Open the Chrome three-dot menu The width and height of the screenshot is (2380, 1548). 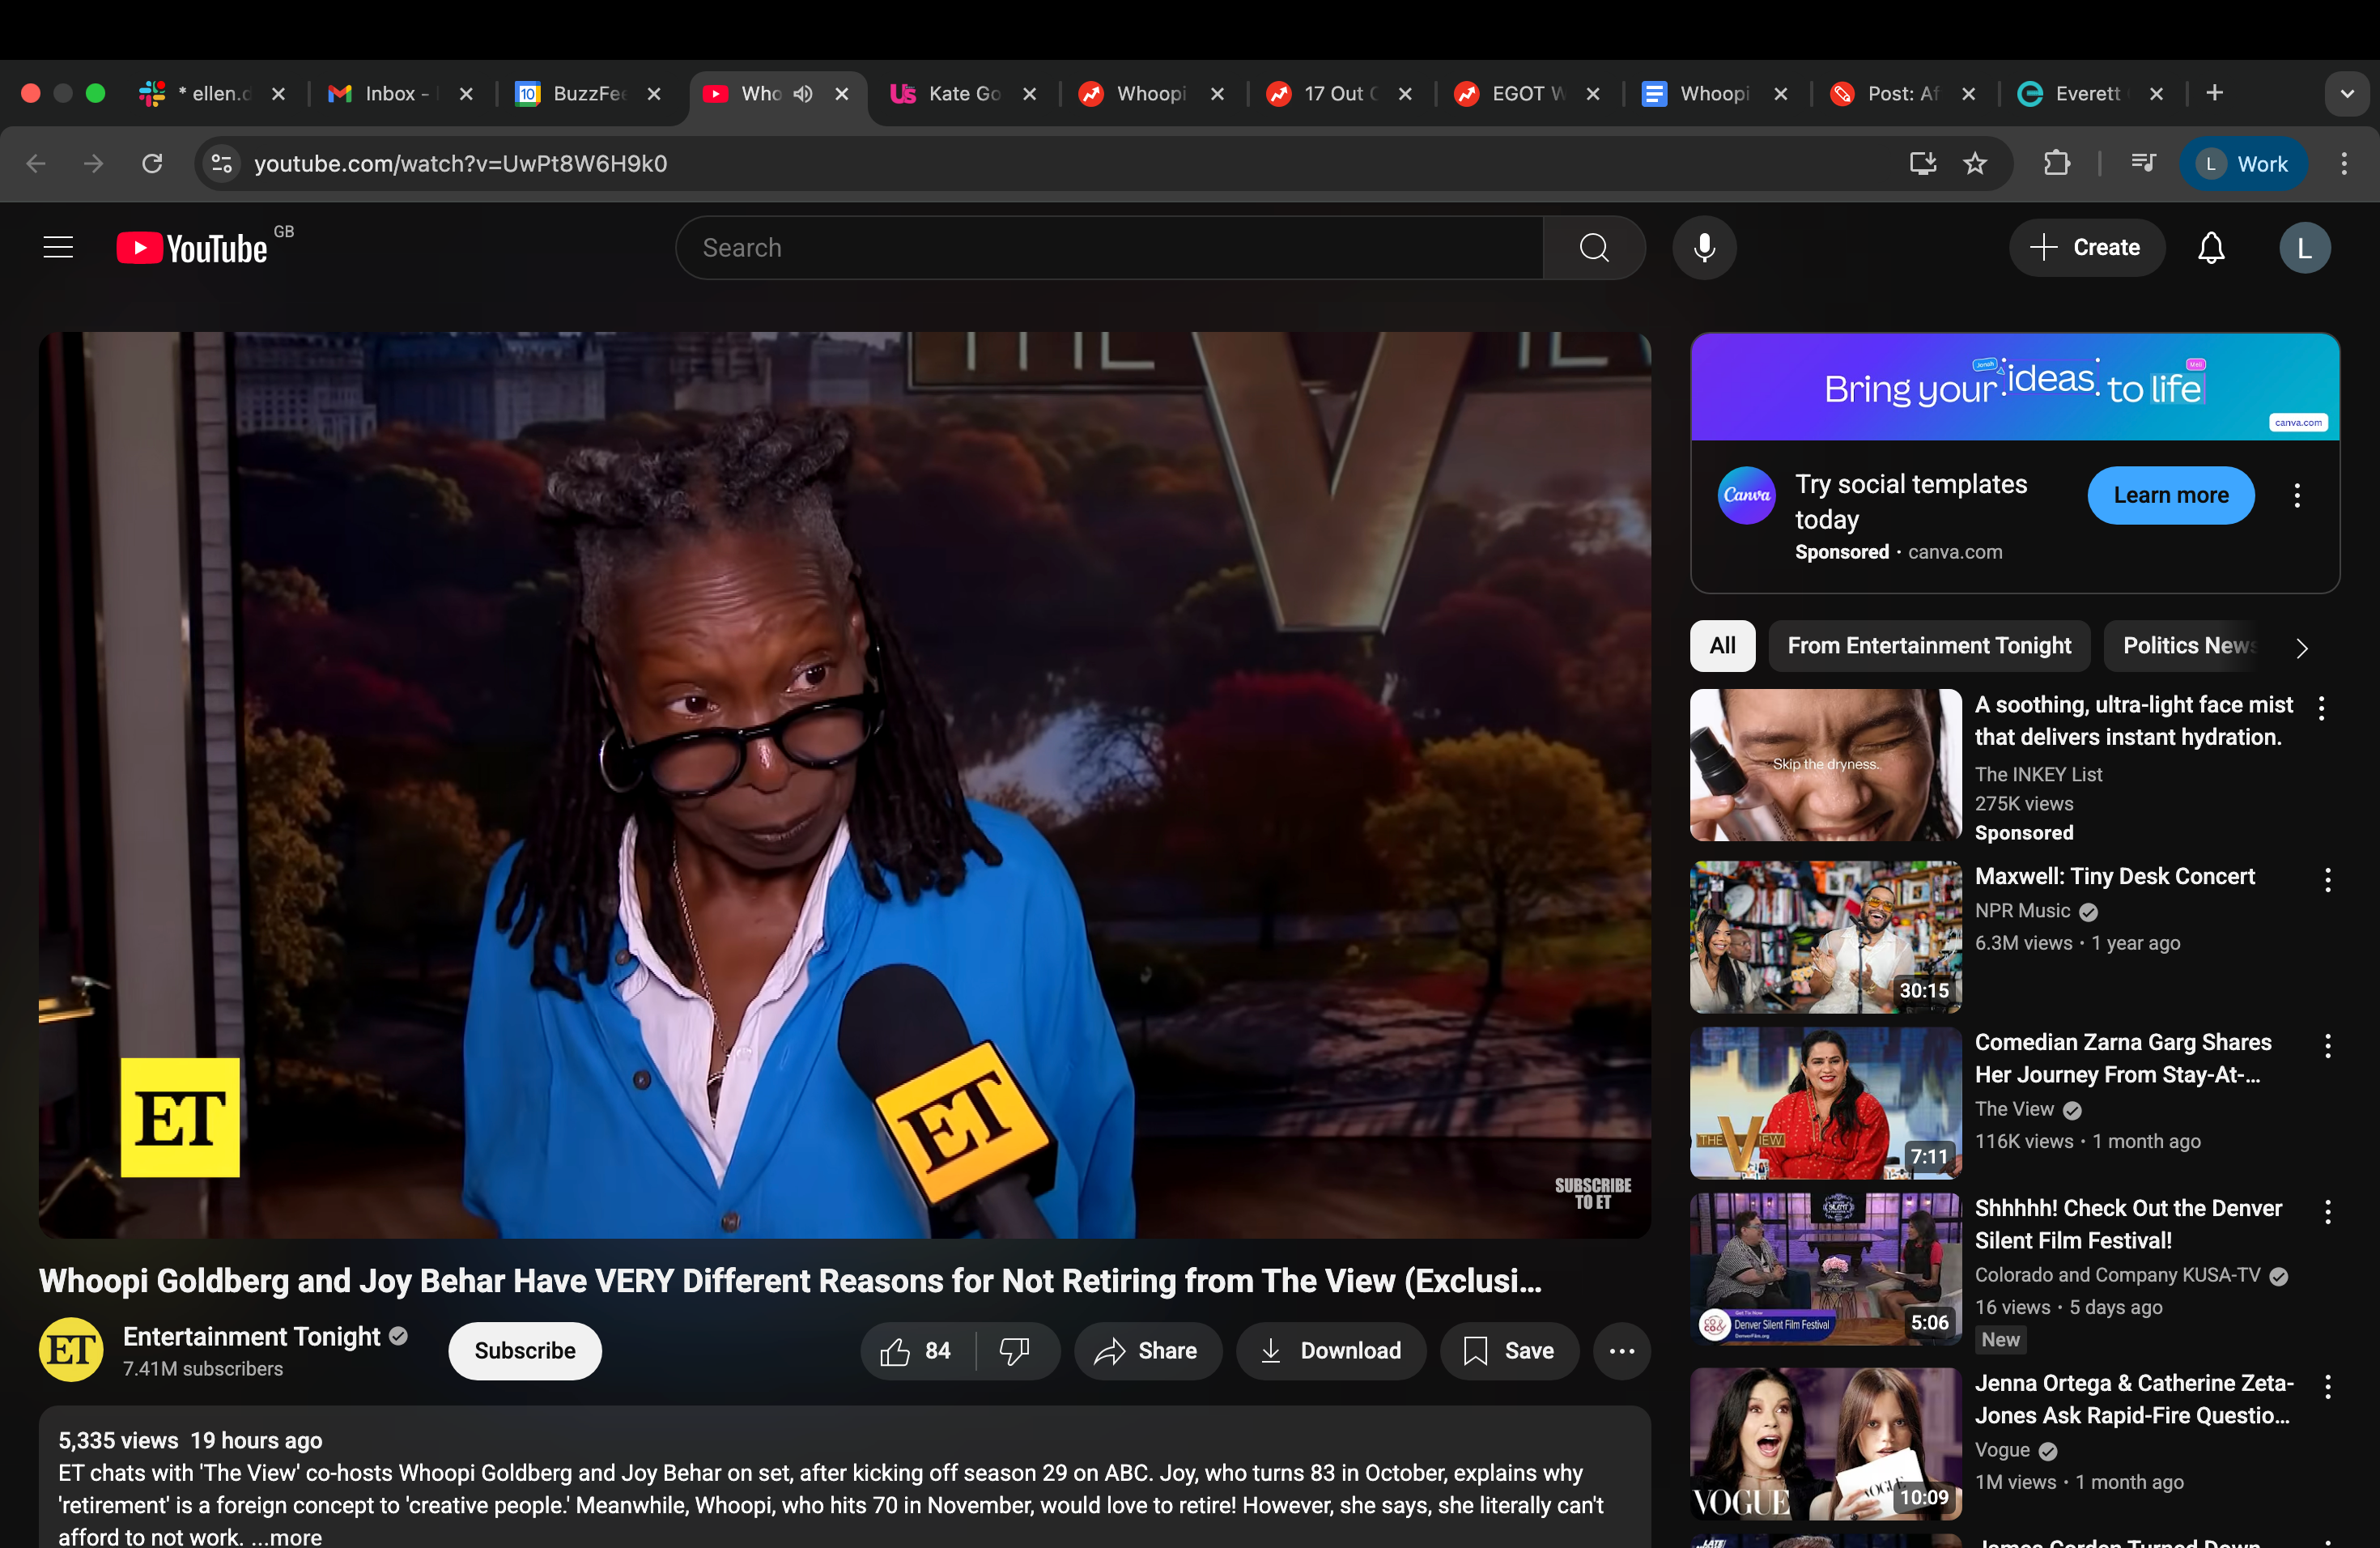click(x=2344, y=163)
